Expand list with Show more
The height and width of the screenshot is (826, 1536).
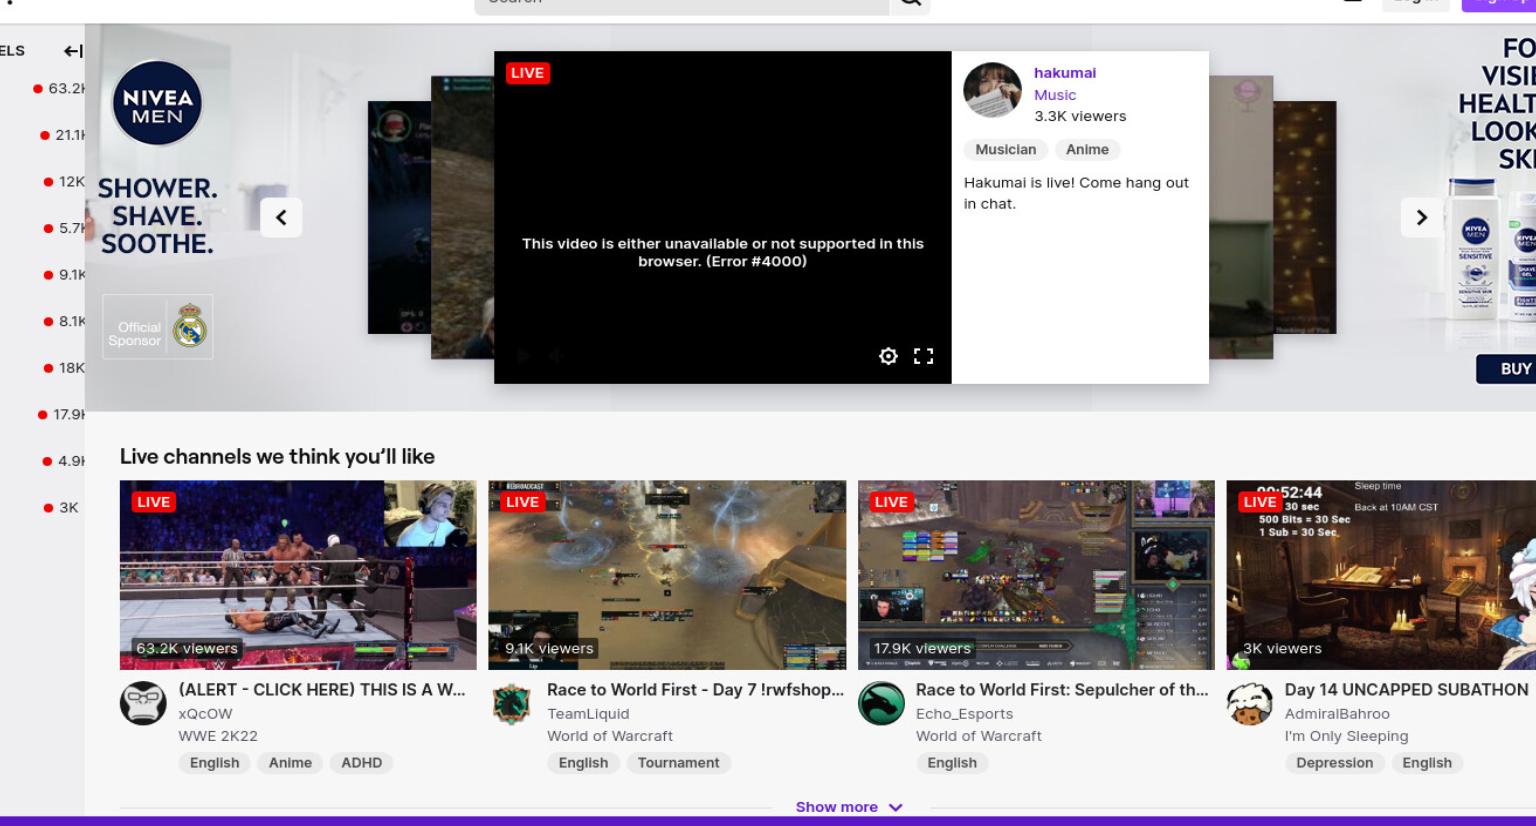849,807
